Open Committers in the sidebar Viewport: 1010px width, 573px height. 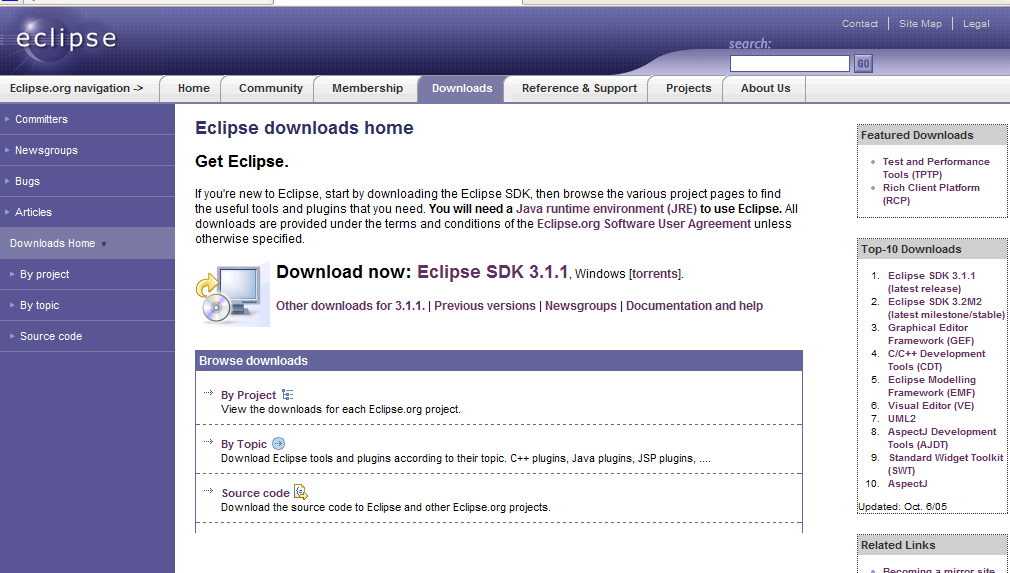pyautogui.click(x=87, y=119)
